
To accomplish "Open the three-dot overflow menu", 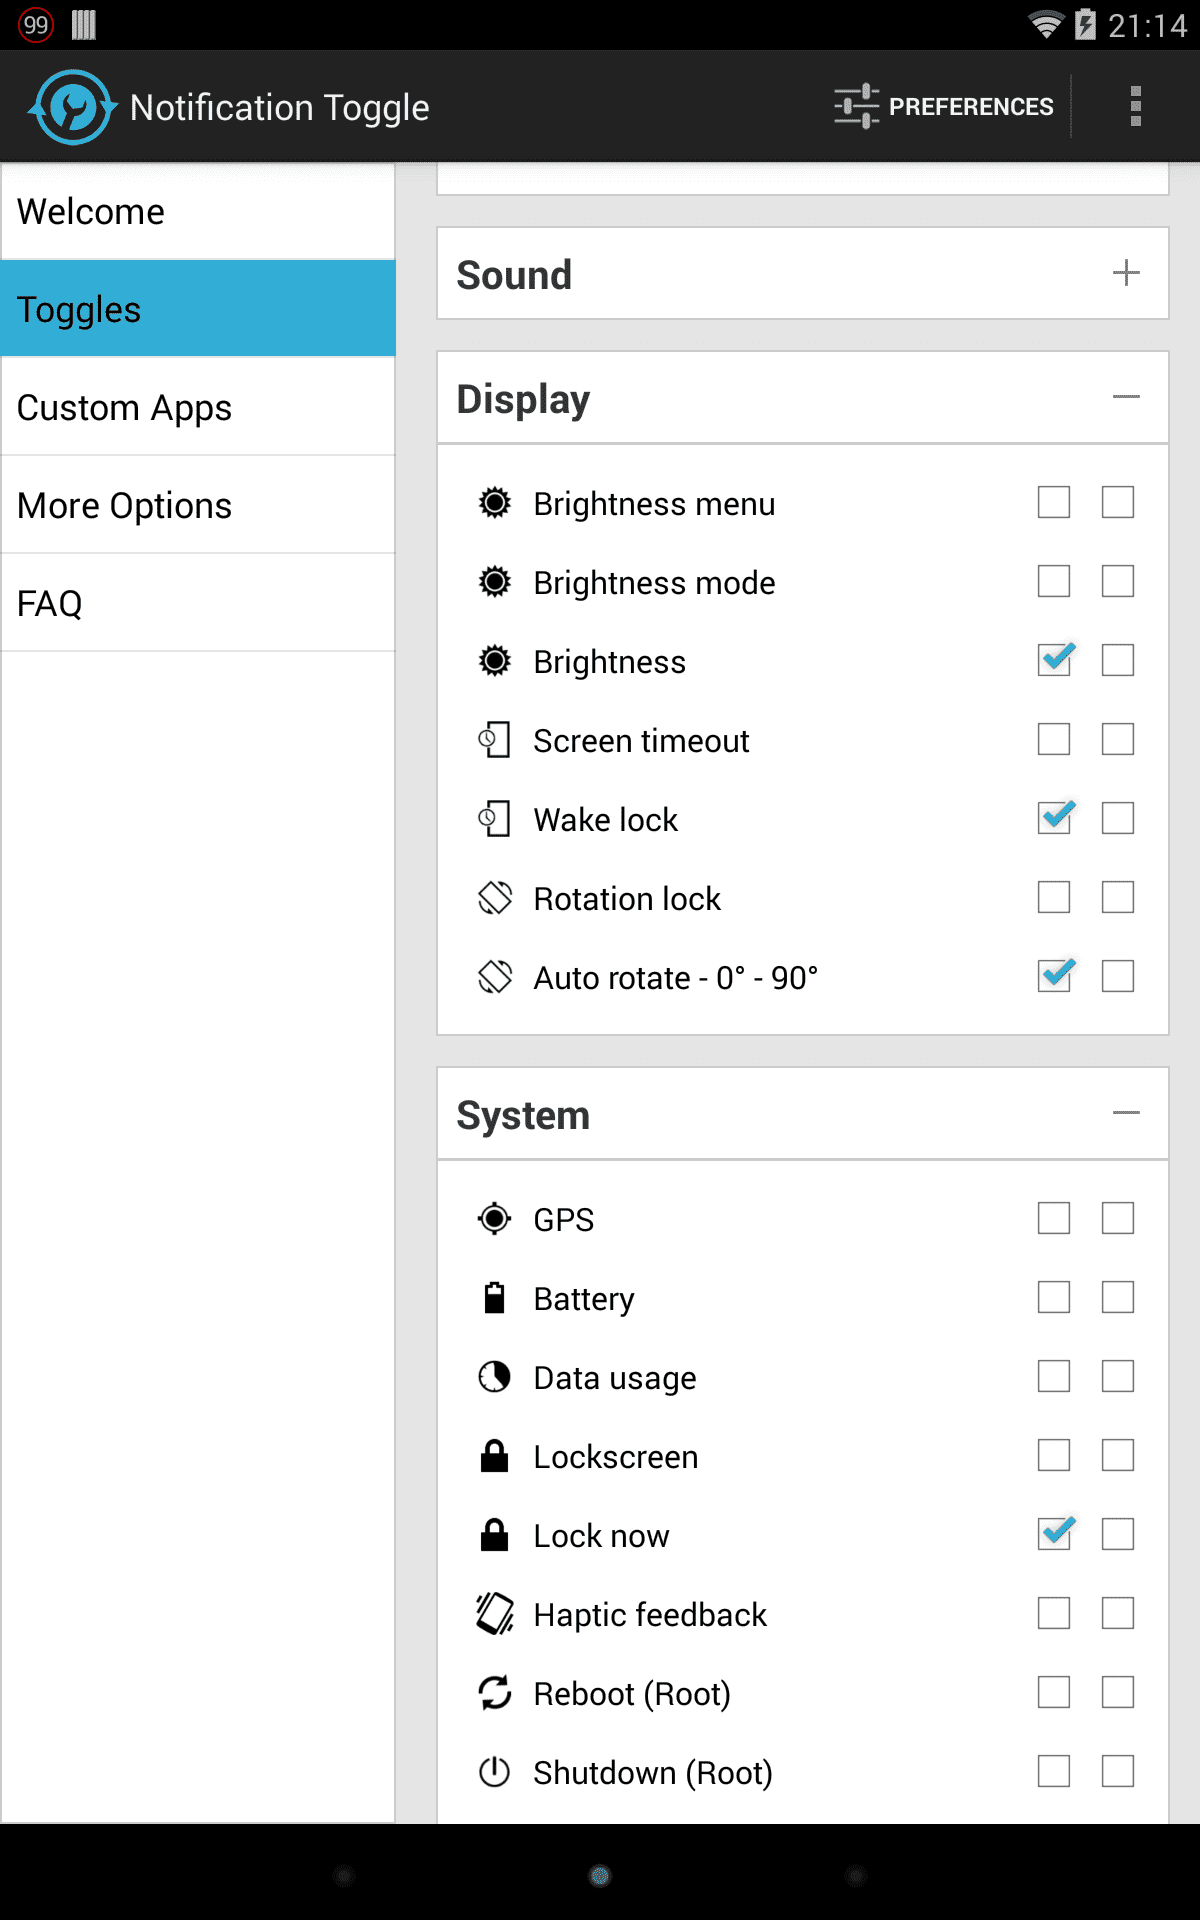I will click(1135, 106).
